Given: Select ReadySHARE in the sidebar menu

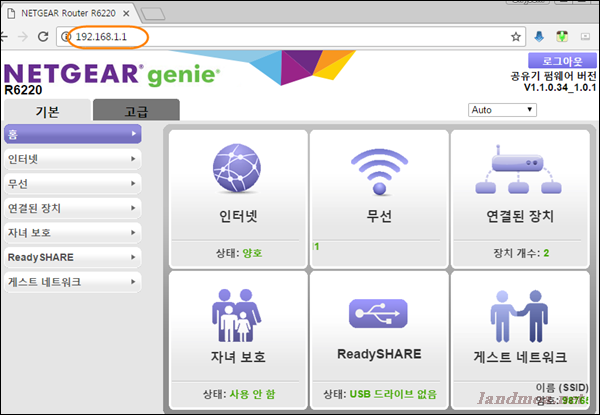Looking at the screenshot, I should tap(73, 257).
